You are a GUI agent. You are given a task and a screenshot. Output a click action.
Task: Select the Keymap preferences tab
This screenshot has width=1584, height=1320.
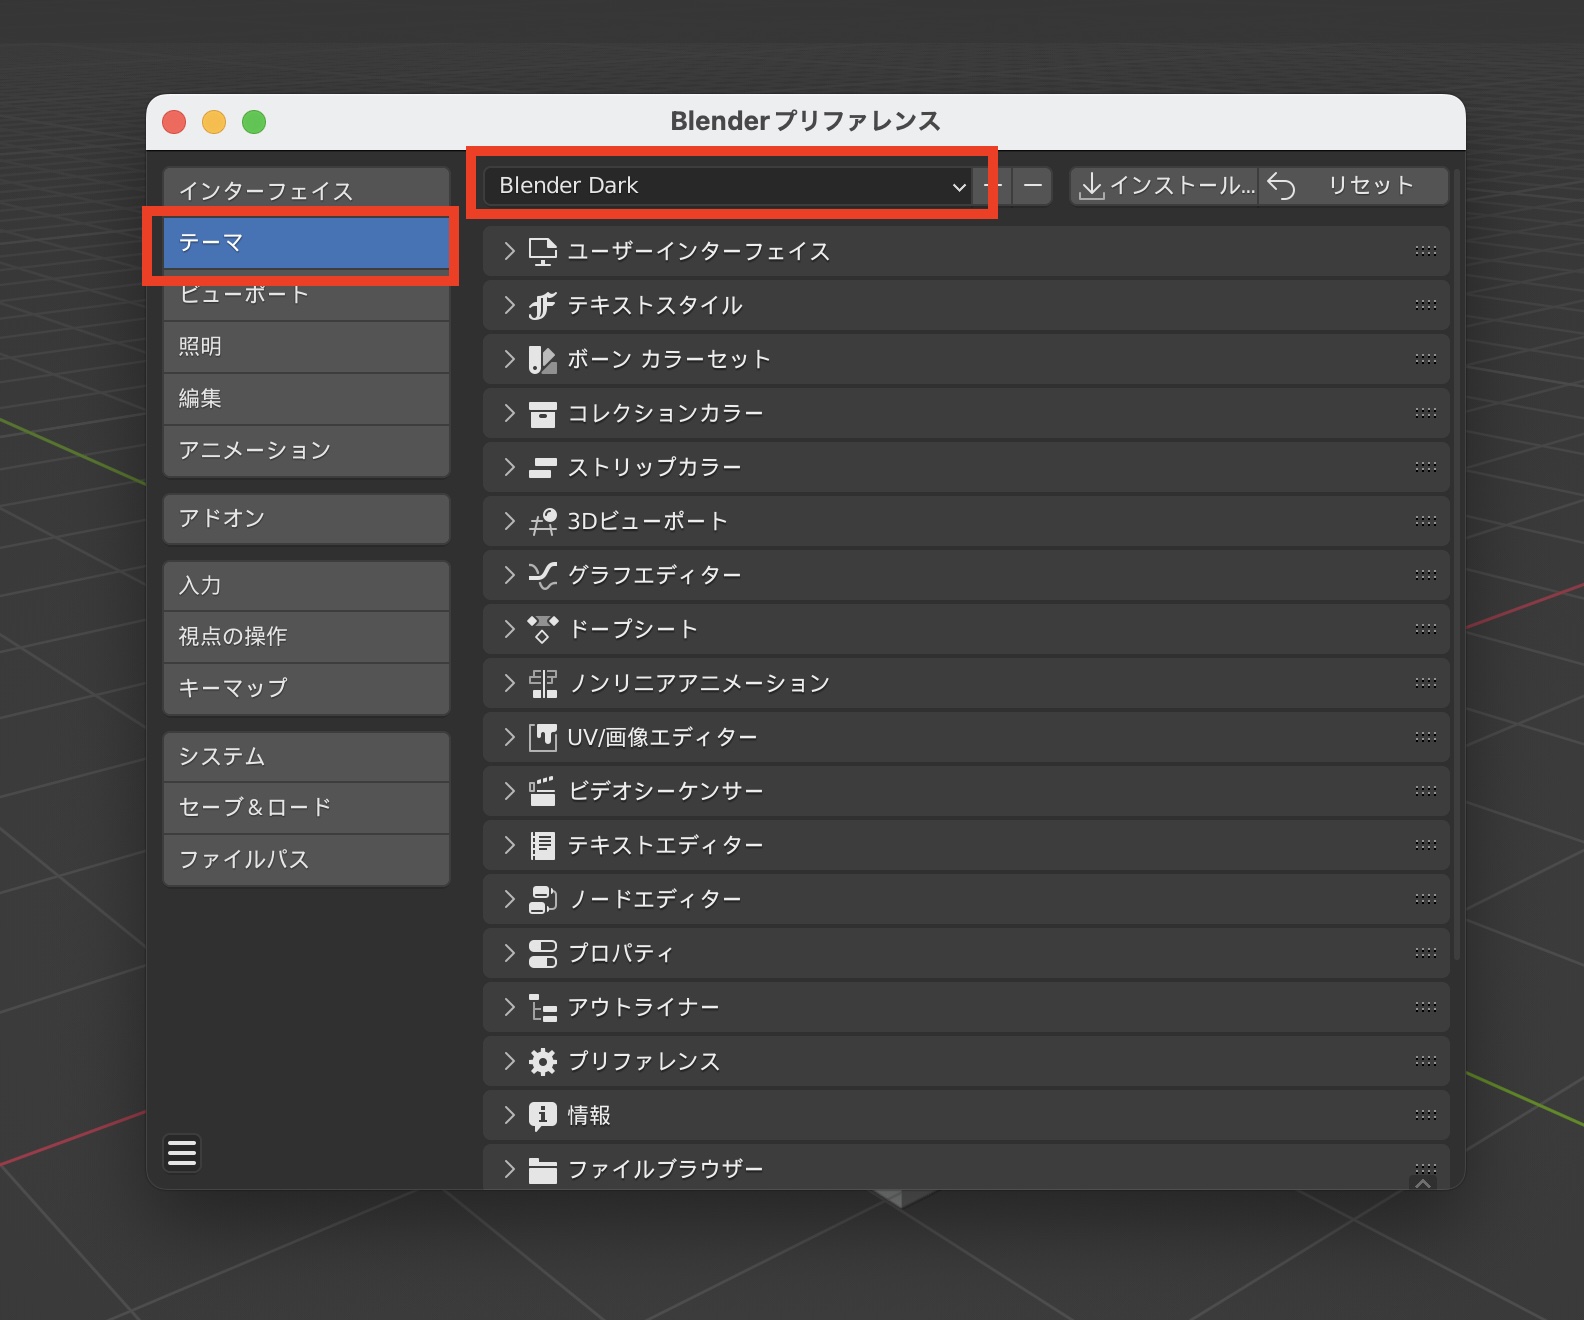[306, 688]
